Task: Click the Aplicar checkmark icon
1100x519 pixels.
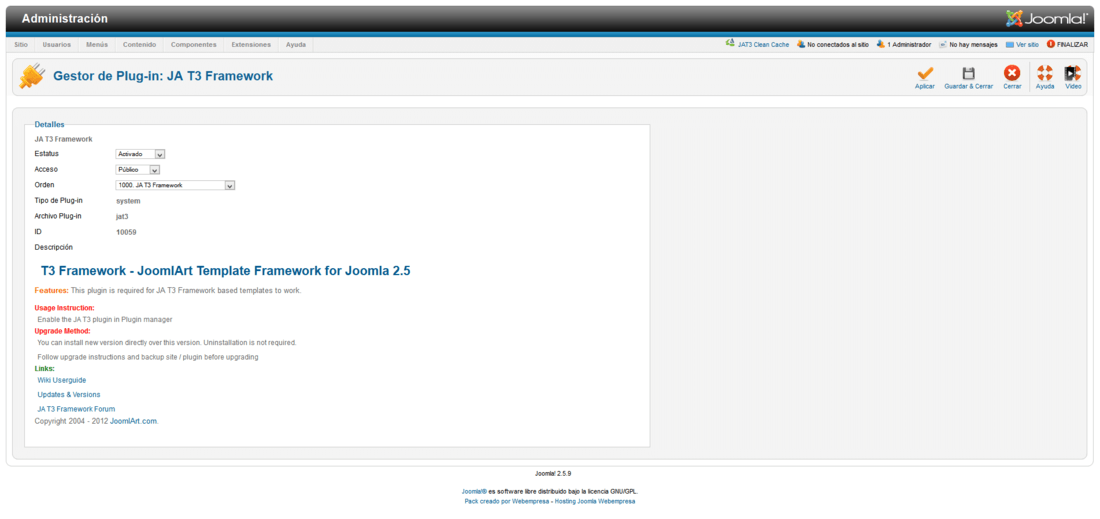Action: [x=925, y=73]
